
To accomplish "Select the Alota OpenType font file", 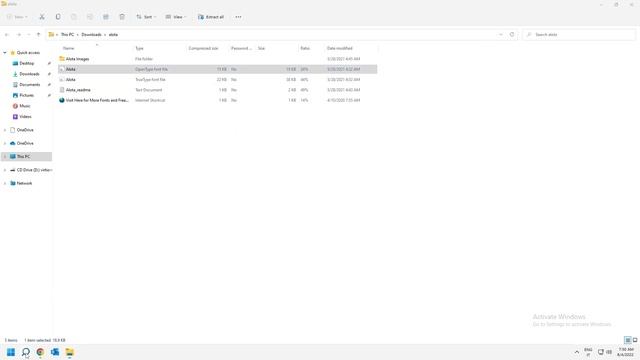I will [x=218, y=69].
